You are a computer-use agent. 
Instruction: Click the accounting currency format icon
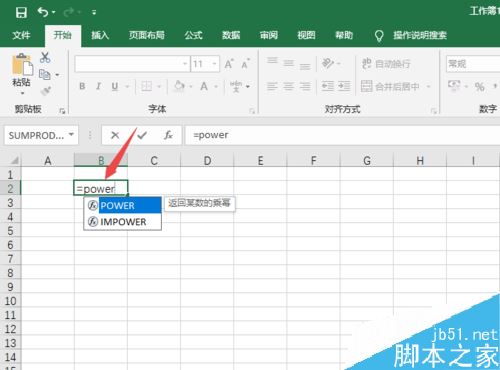pos(454,86)
